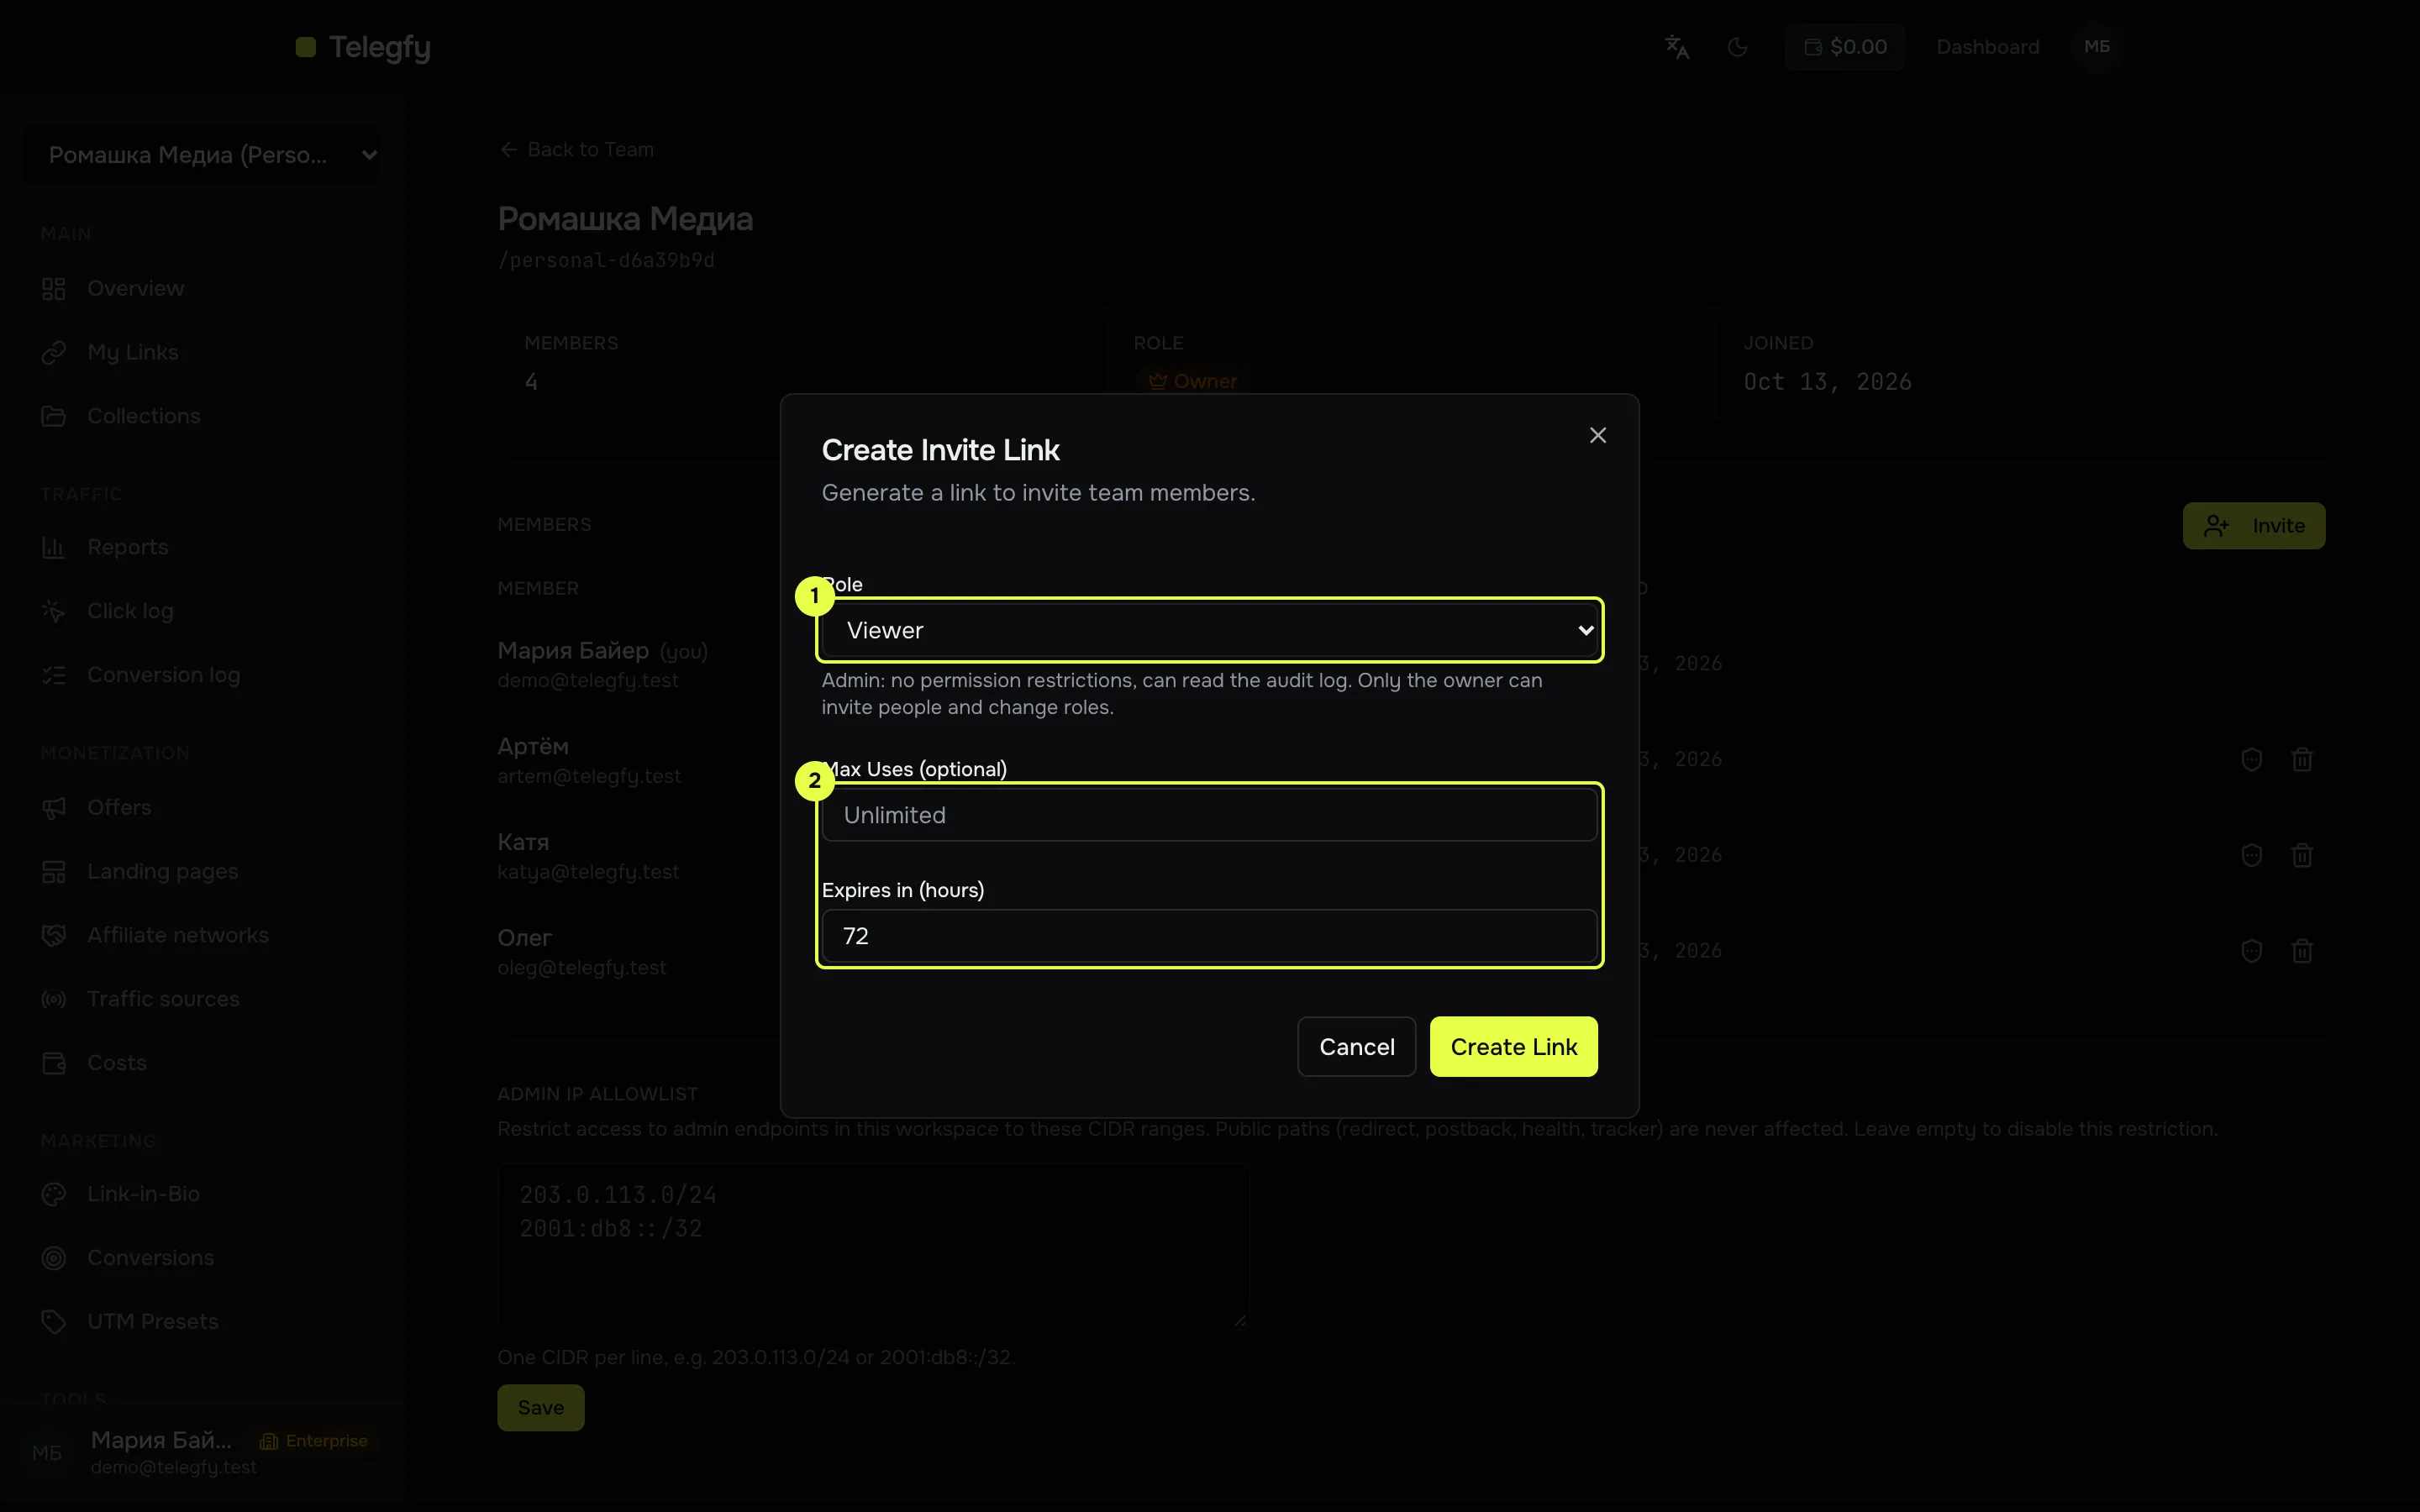The width and height of the screenshot is (2420, 1512).
Task: Click the Owner role badge
Action: click(1192, 382)
